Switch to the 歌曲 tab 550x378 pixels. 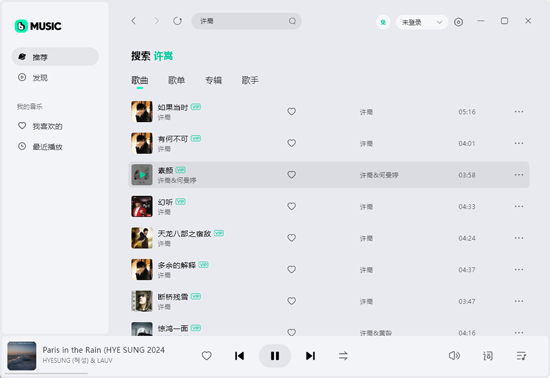click(140, 80)
